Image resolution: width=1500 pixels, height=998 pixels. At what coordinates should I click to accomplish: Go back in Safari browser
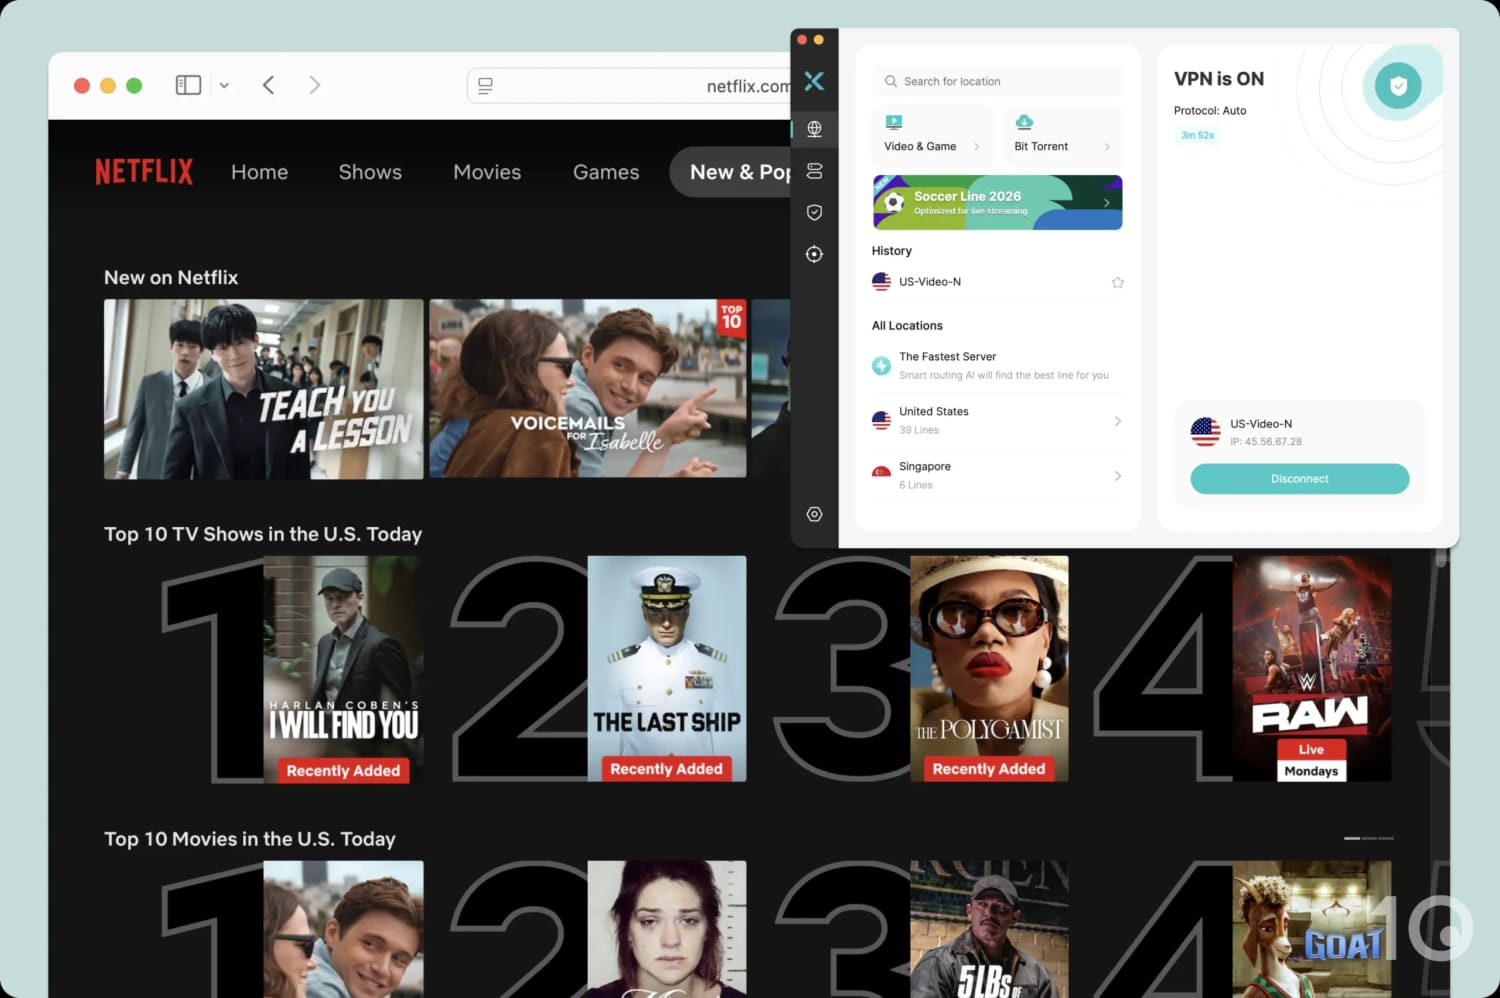click(x=268, y=85)
